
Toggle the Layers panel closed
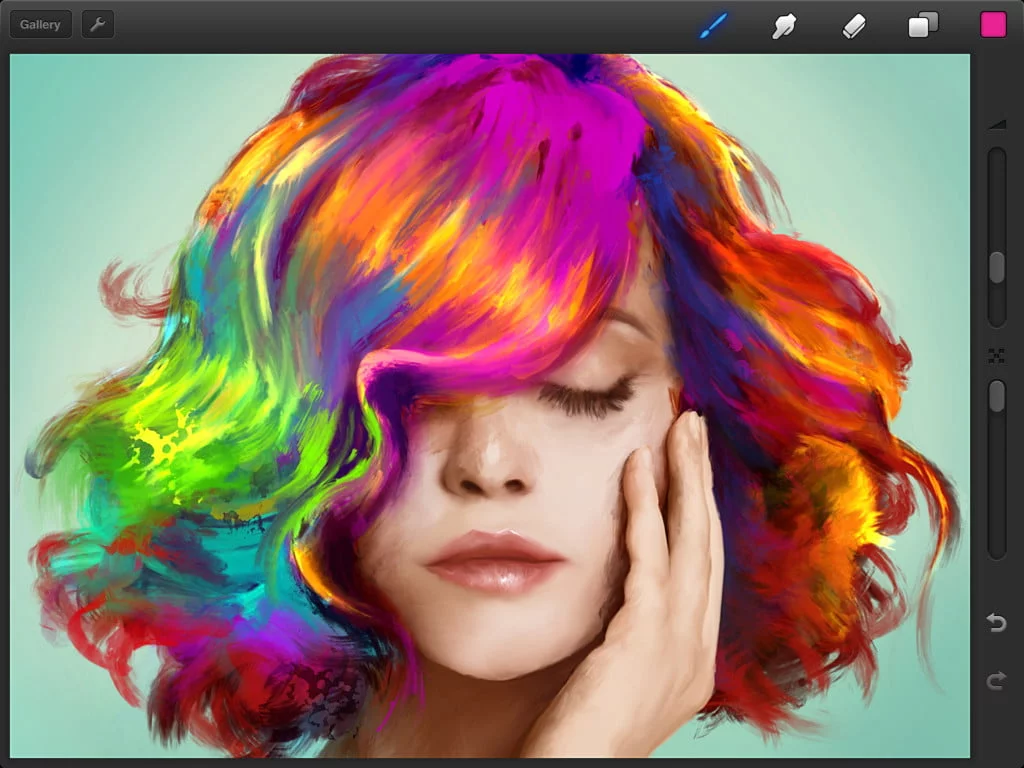[921, 24]
